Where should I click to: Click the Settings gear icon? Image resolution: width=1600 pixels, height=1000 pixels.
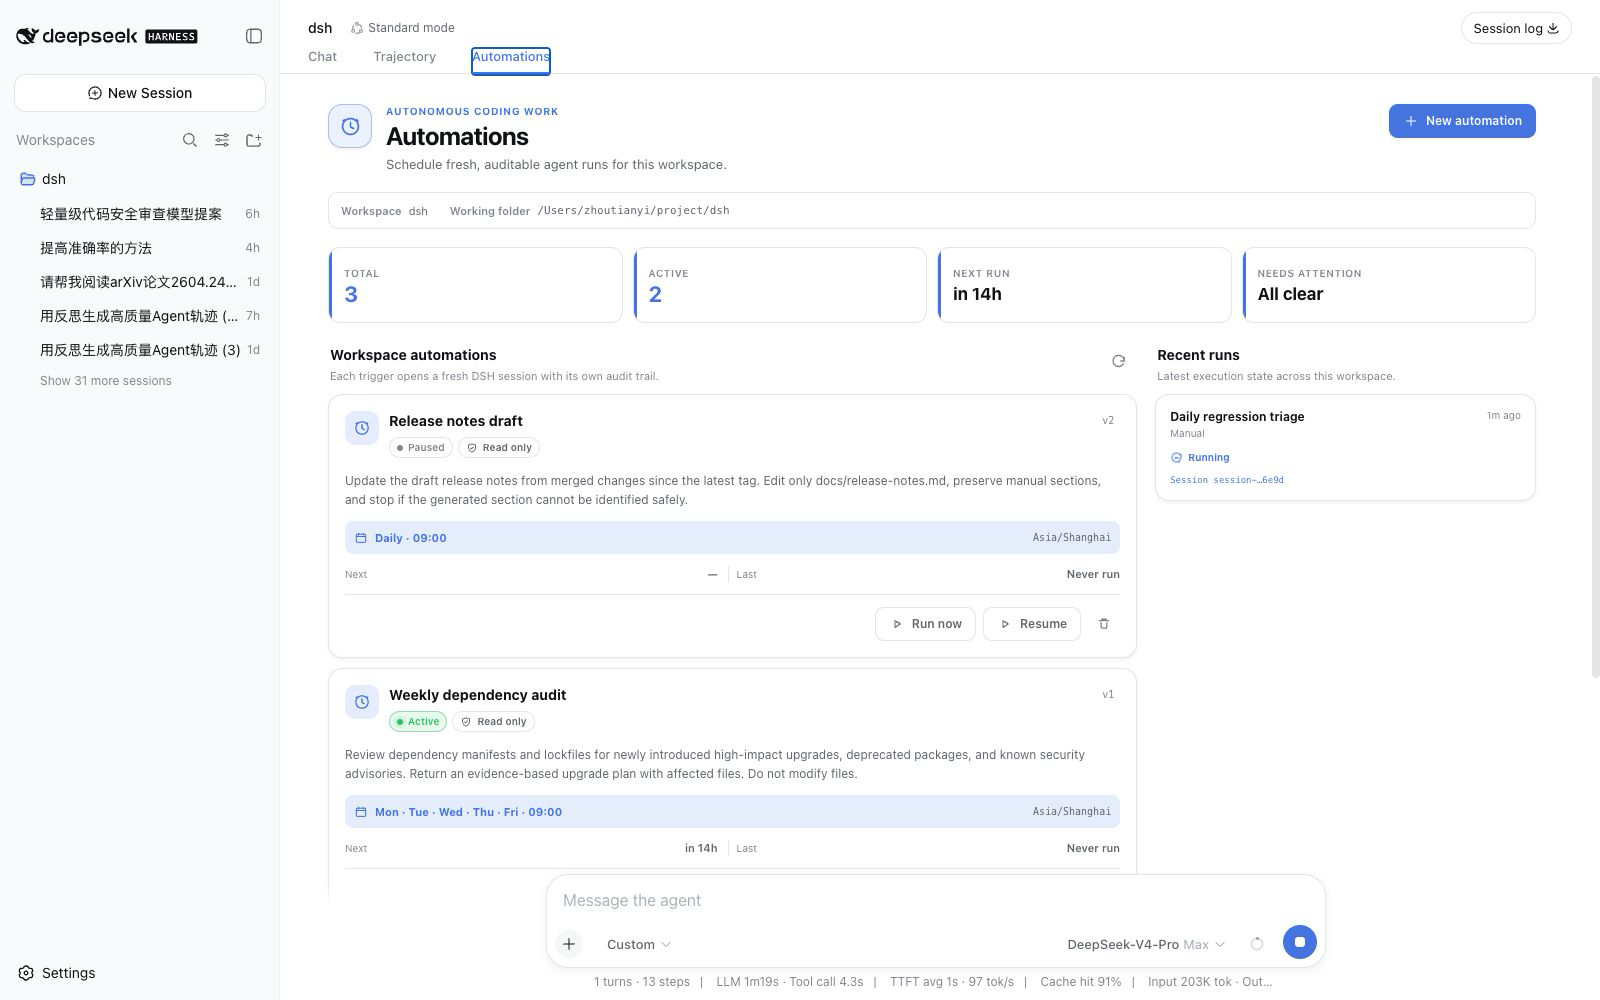(26, 973)
